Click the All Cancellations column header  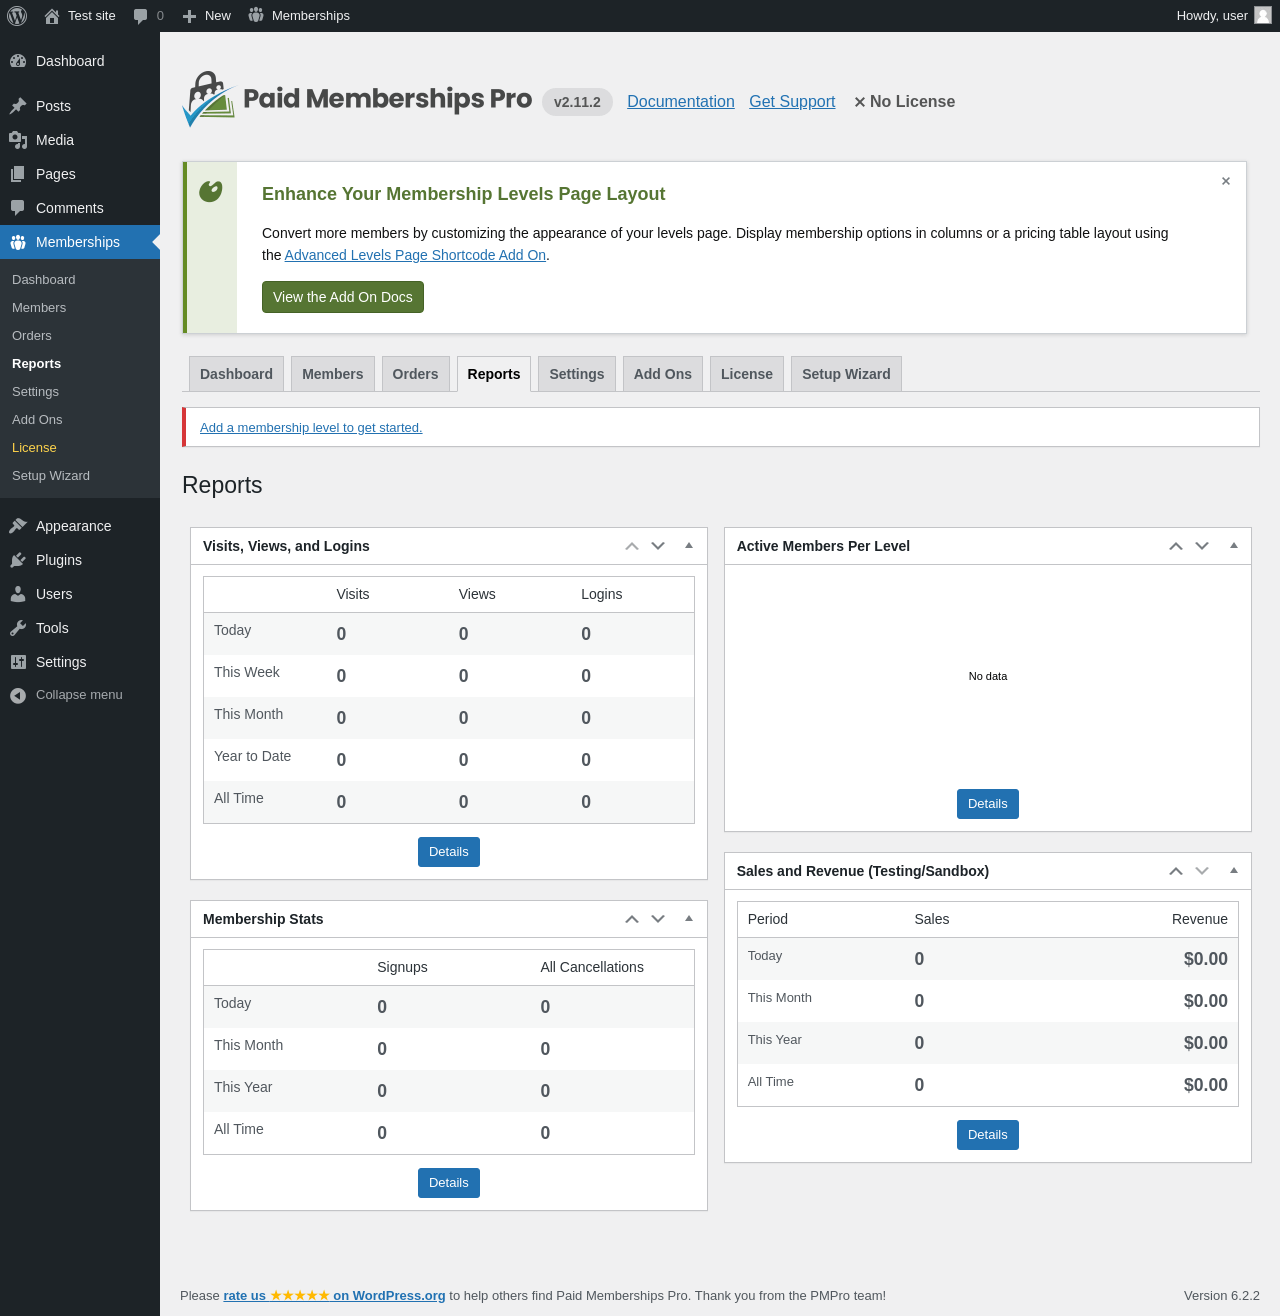[592, 967]
